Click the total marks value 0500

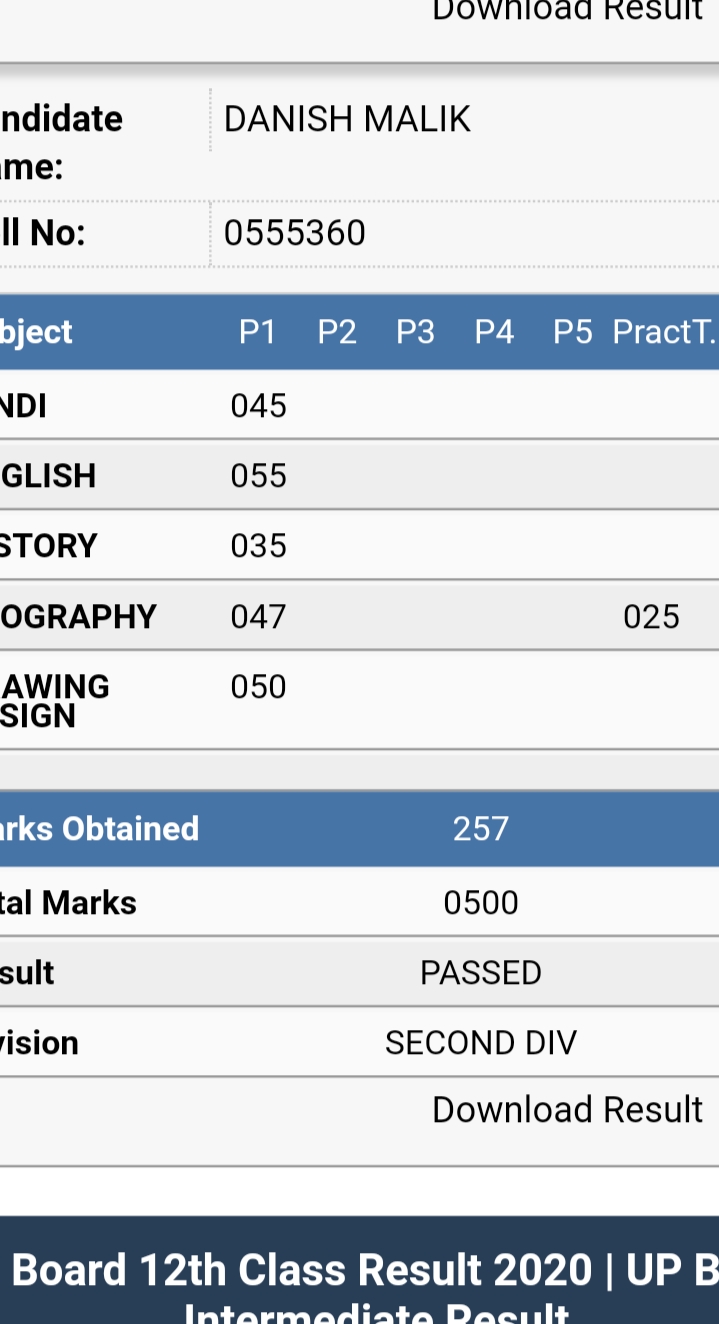pyautogui.click(x=481, y=903)
